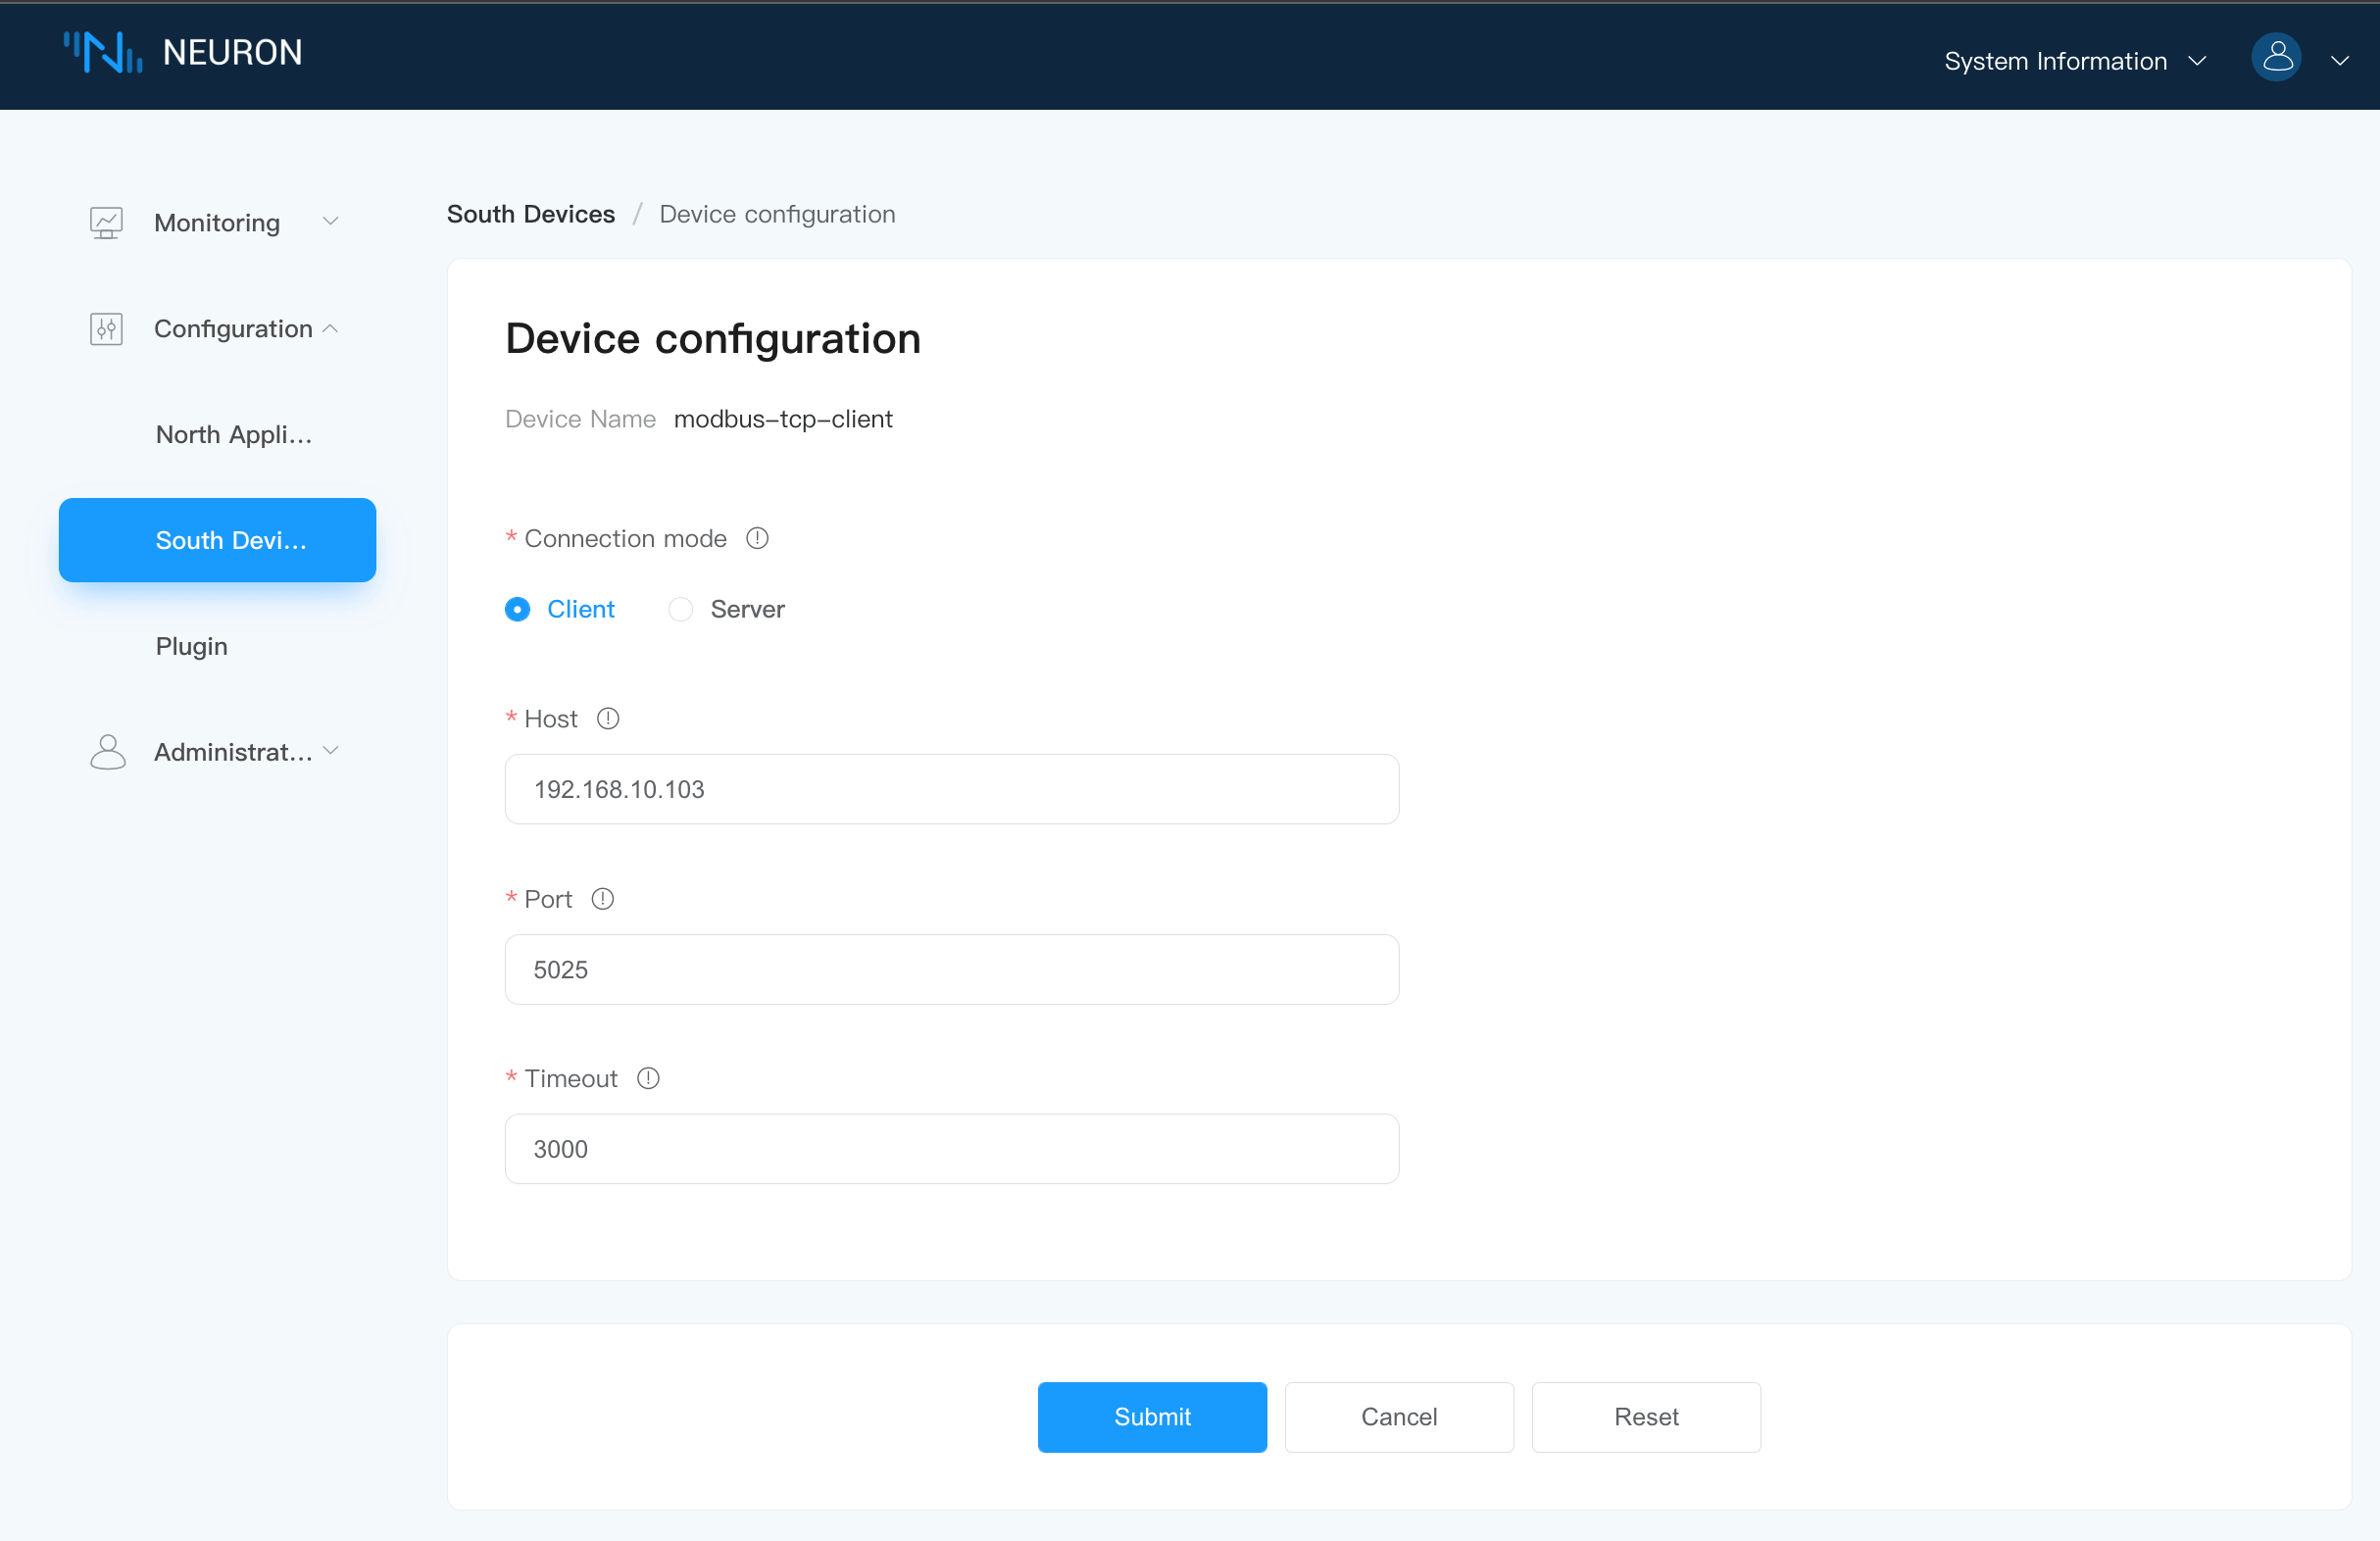Select the Server connection mode

tap(680, 609)
